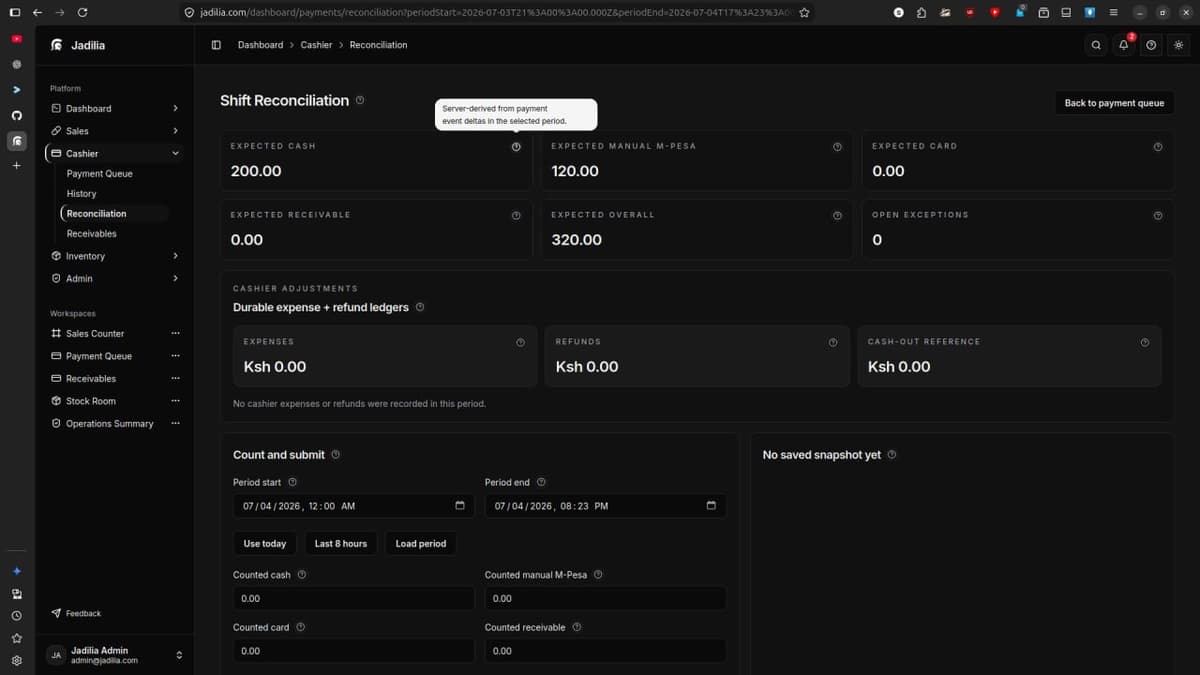The height and width of the screenshot is (675, 1200).
Task: Open Stock Room workspace
Action: coord(91,401)
